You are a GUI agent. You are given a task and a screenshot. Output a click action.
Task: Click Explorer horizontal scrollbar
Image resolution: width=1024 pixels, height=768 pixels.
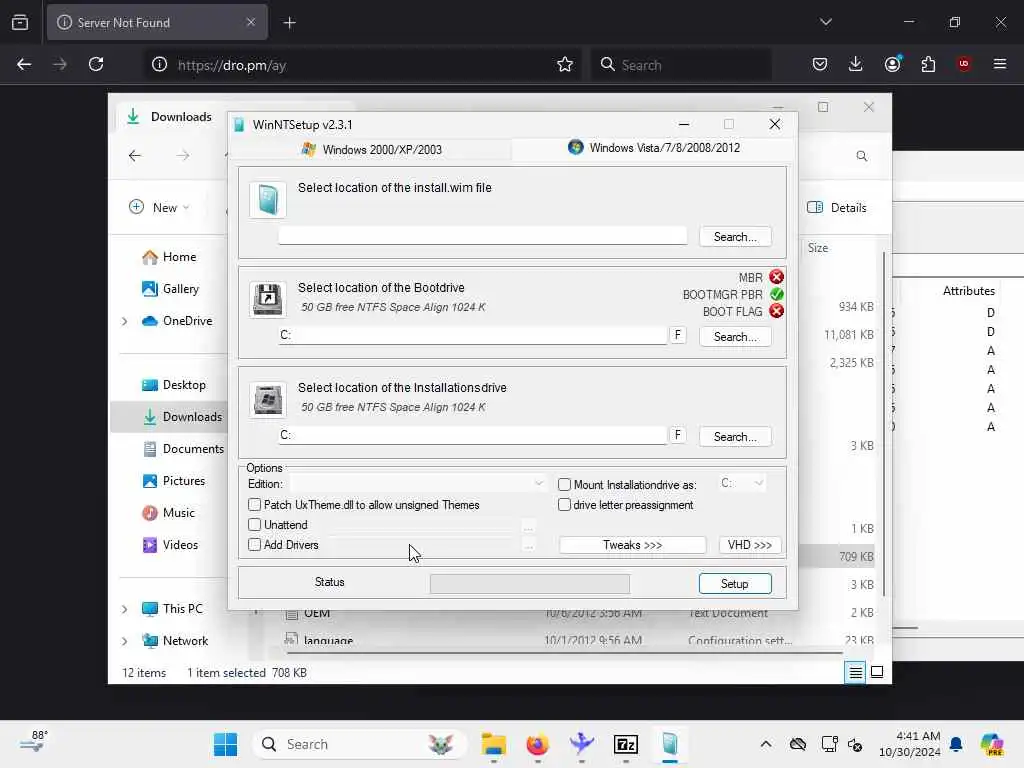[564, 652]
